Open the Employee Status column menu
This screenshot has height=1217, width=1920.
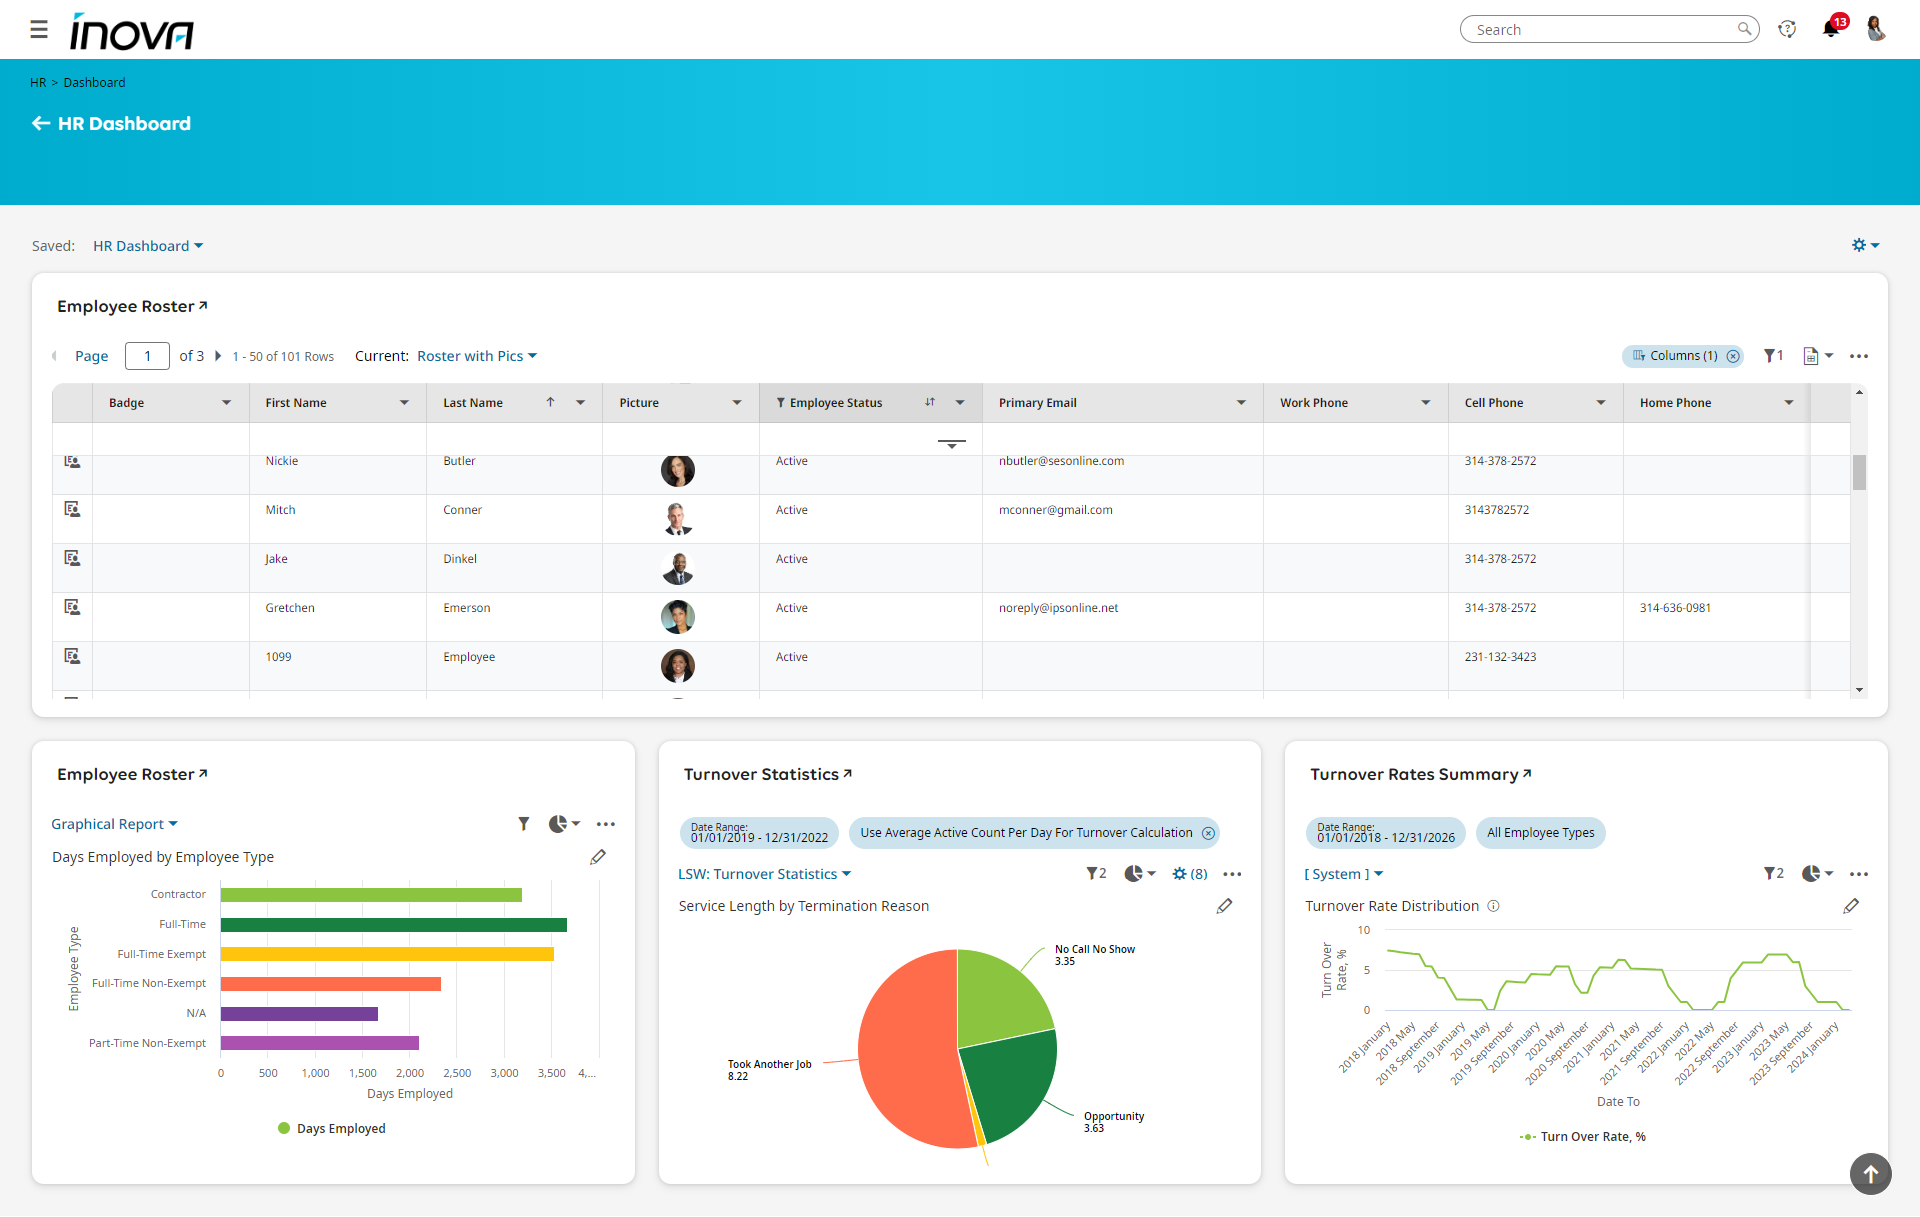(x=960, y=403)
